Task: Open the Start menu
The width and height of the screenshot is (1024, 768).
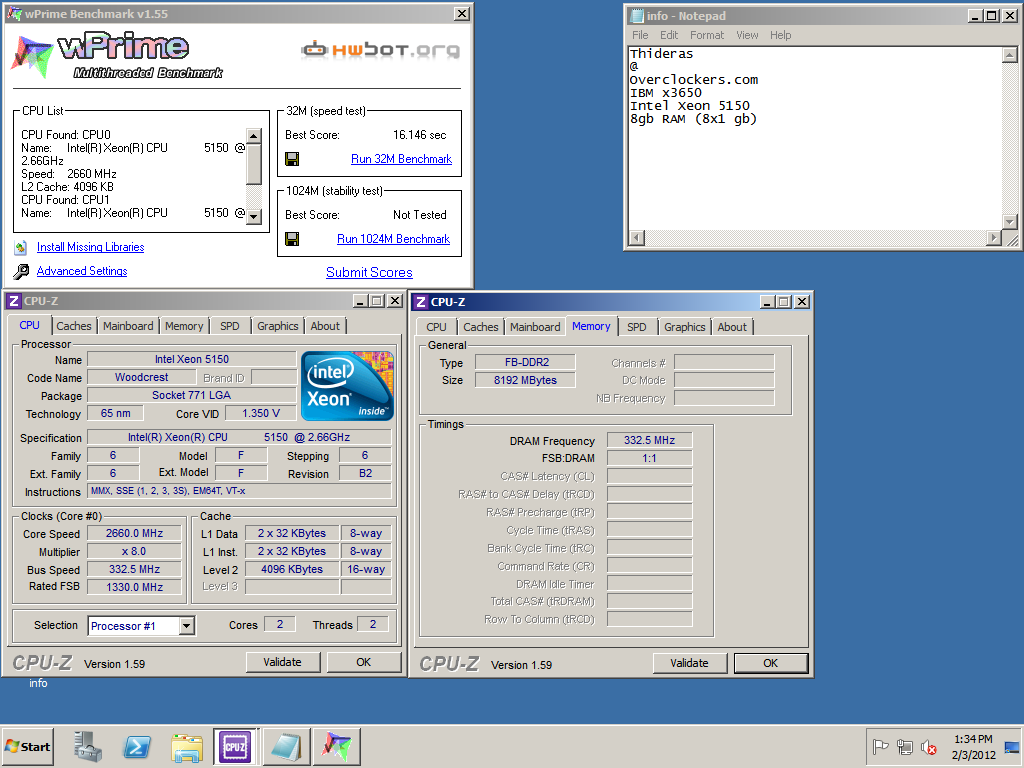Action: [27, 746]
